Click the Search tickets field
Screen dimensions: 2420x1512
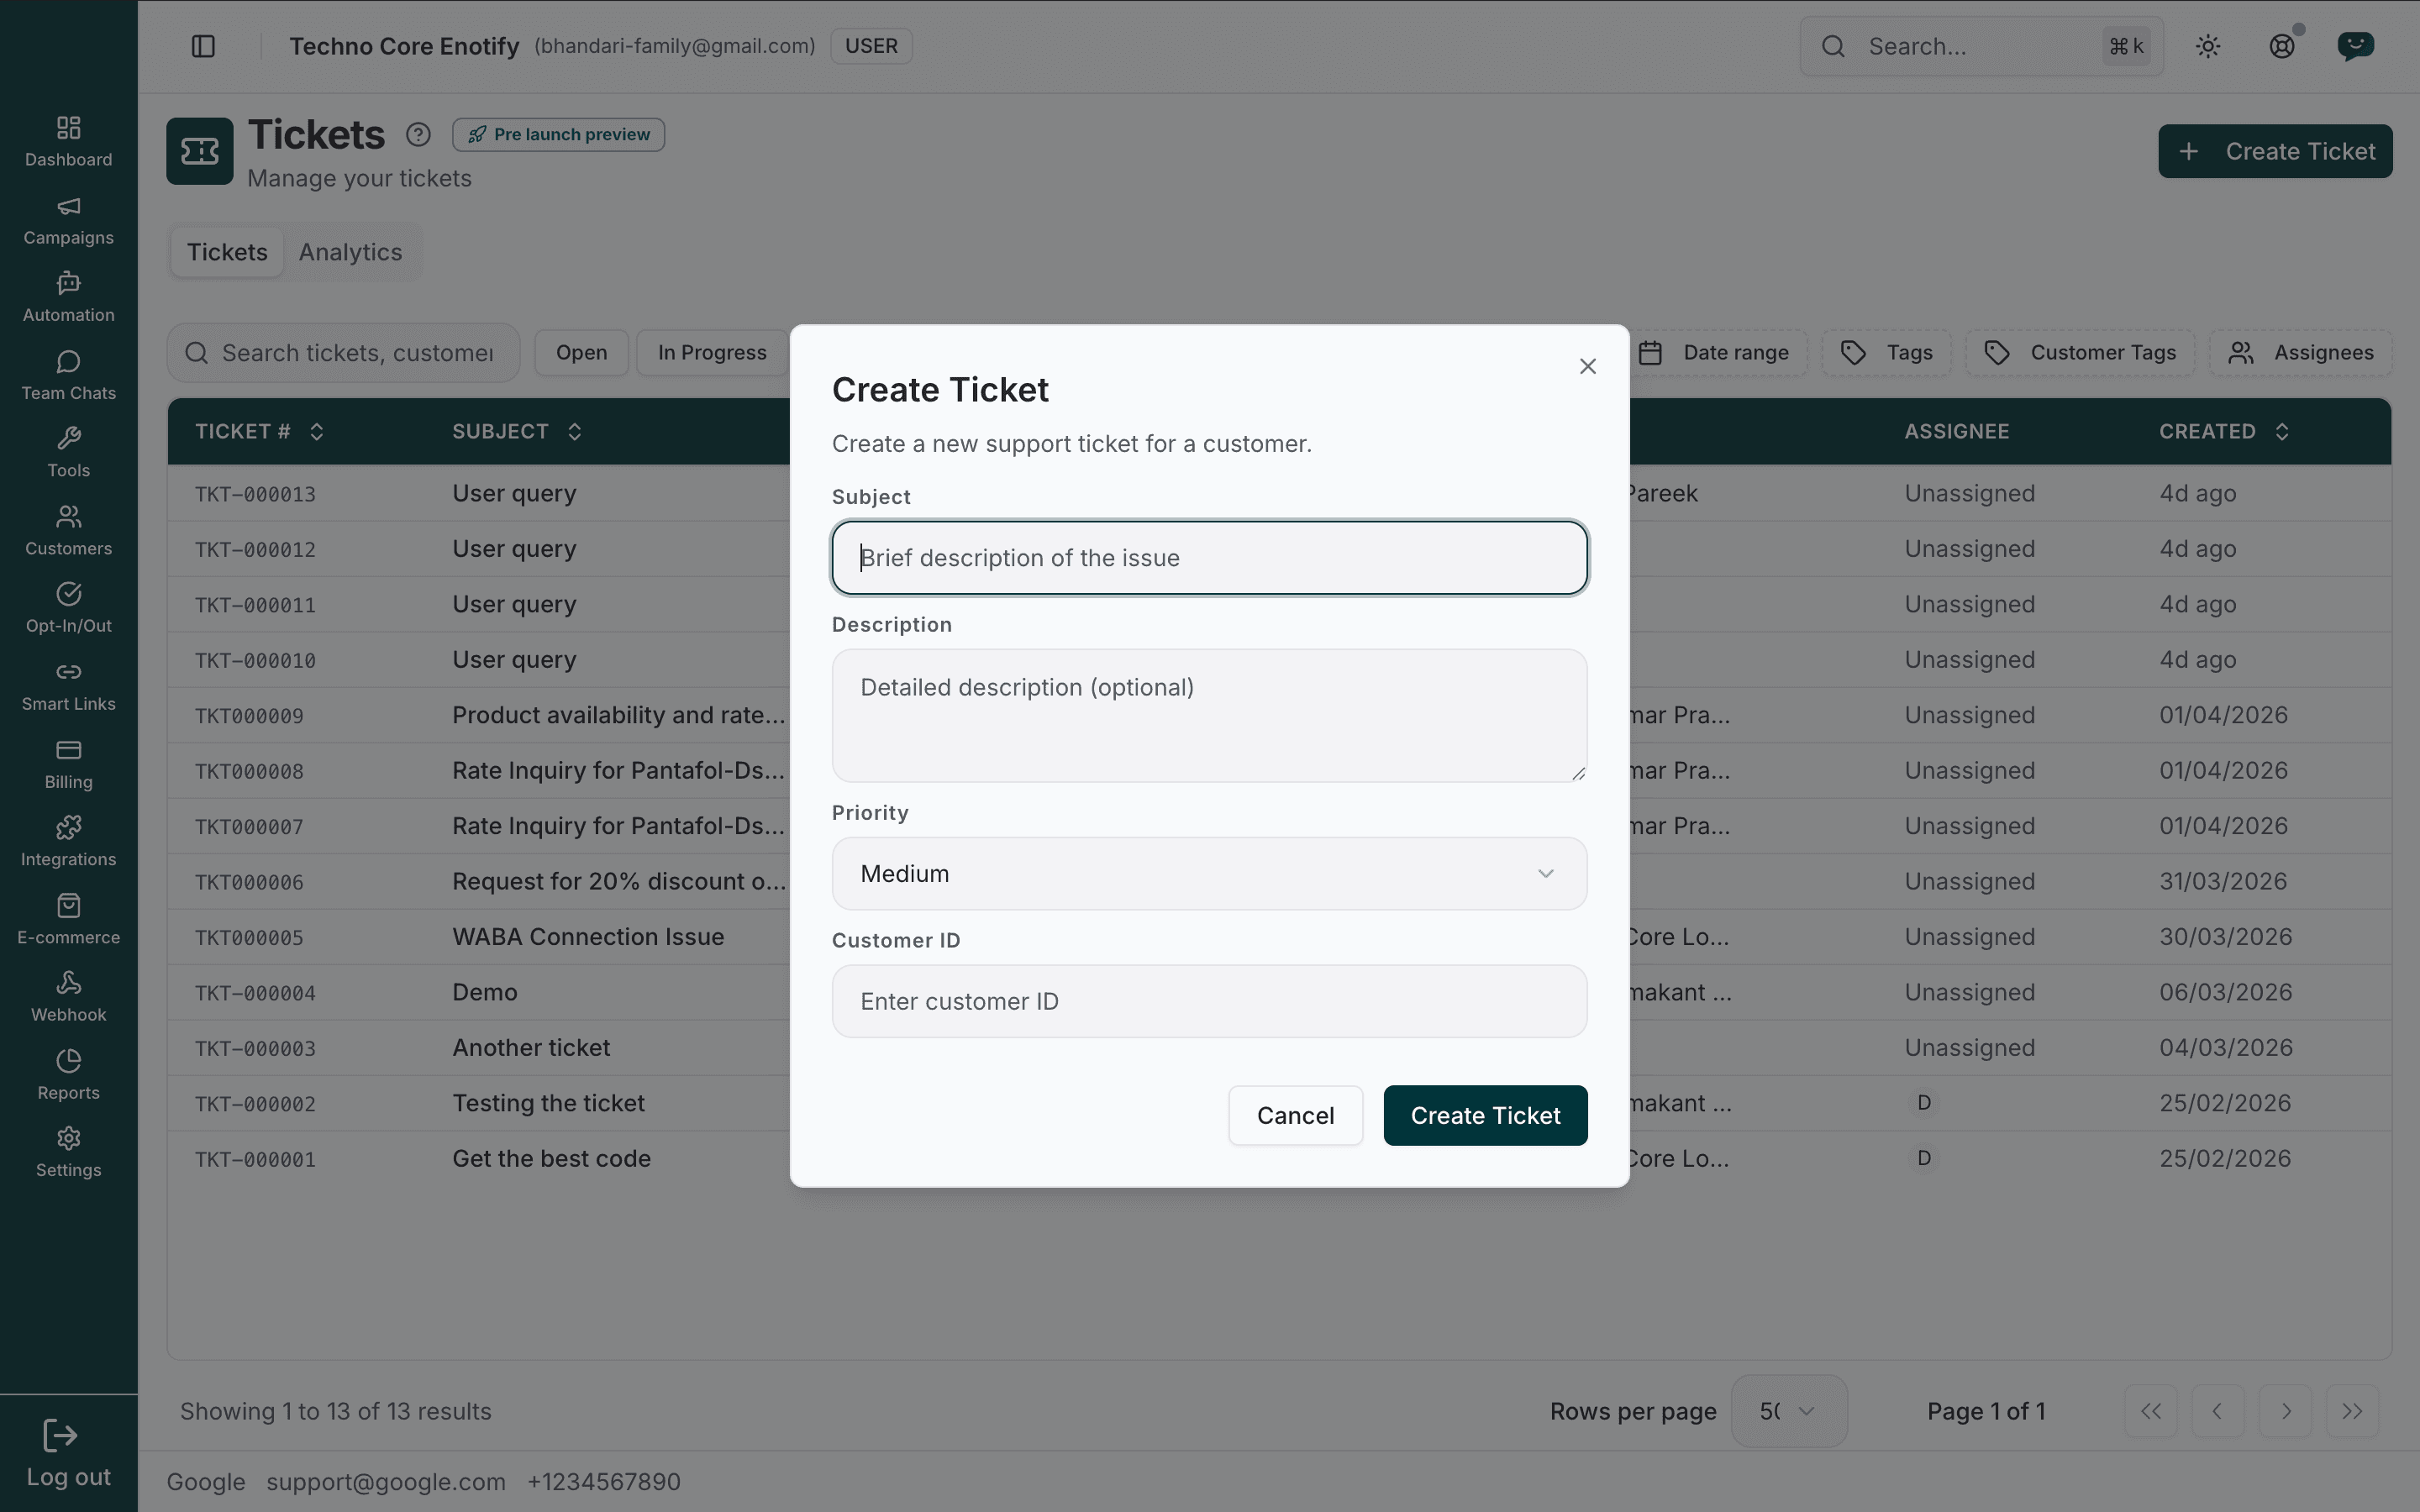pyautogui.click(x=343, y=353)
